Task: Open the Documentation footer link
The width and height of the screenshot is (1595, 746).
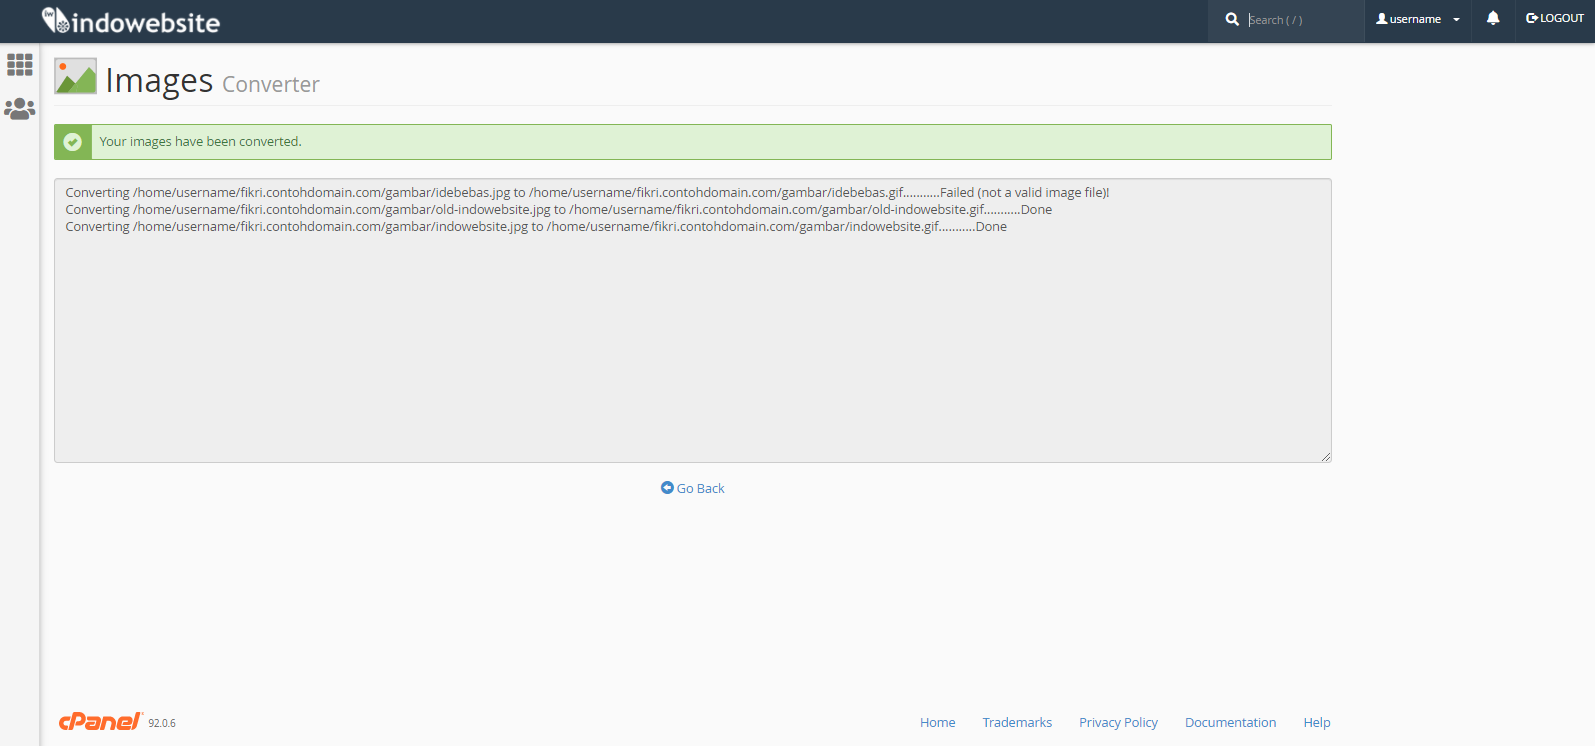Action: (x=1230, y=722)
